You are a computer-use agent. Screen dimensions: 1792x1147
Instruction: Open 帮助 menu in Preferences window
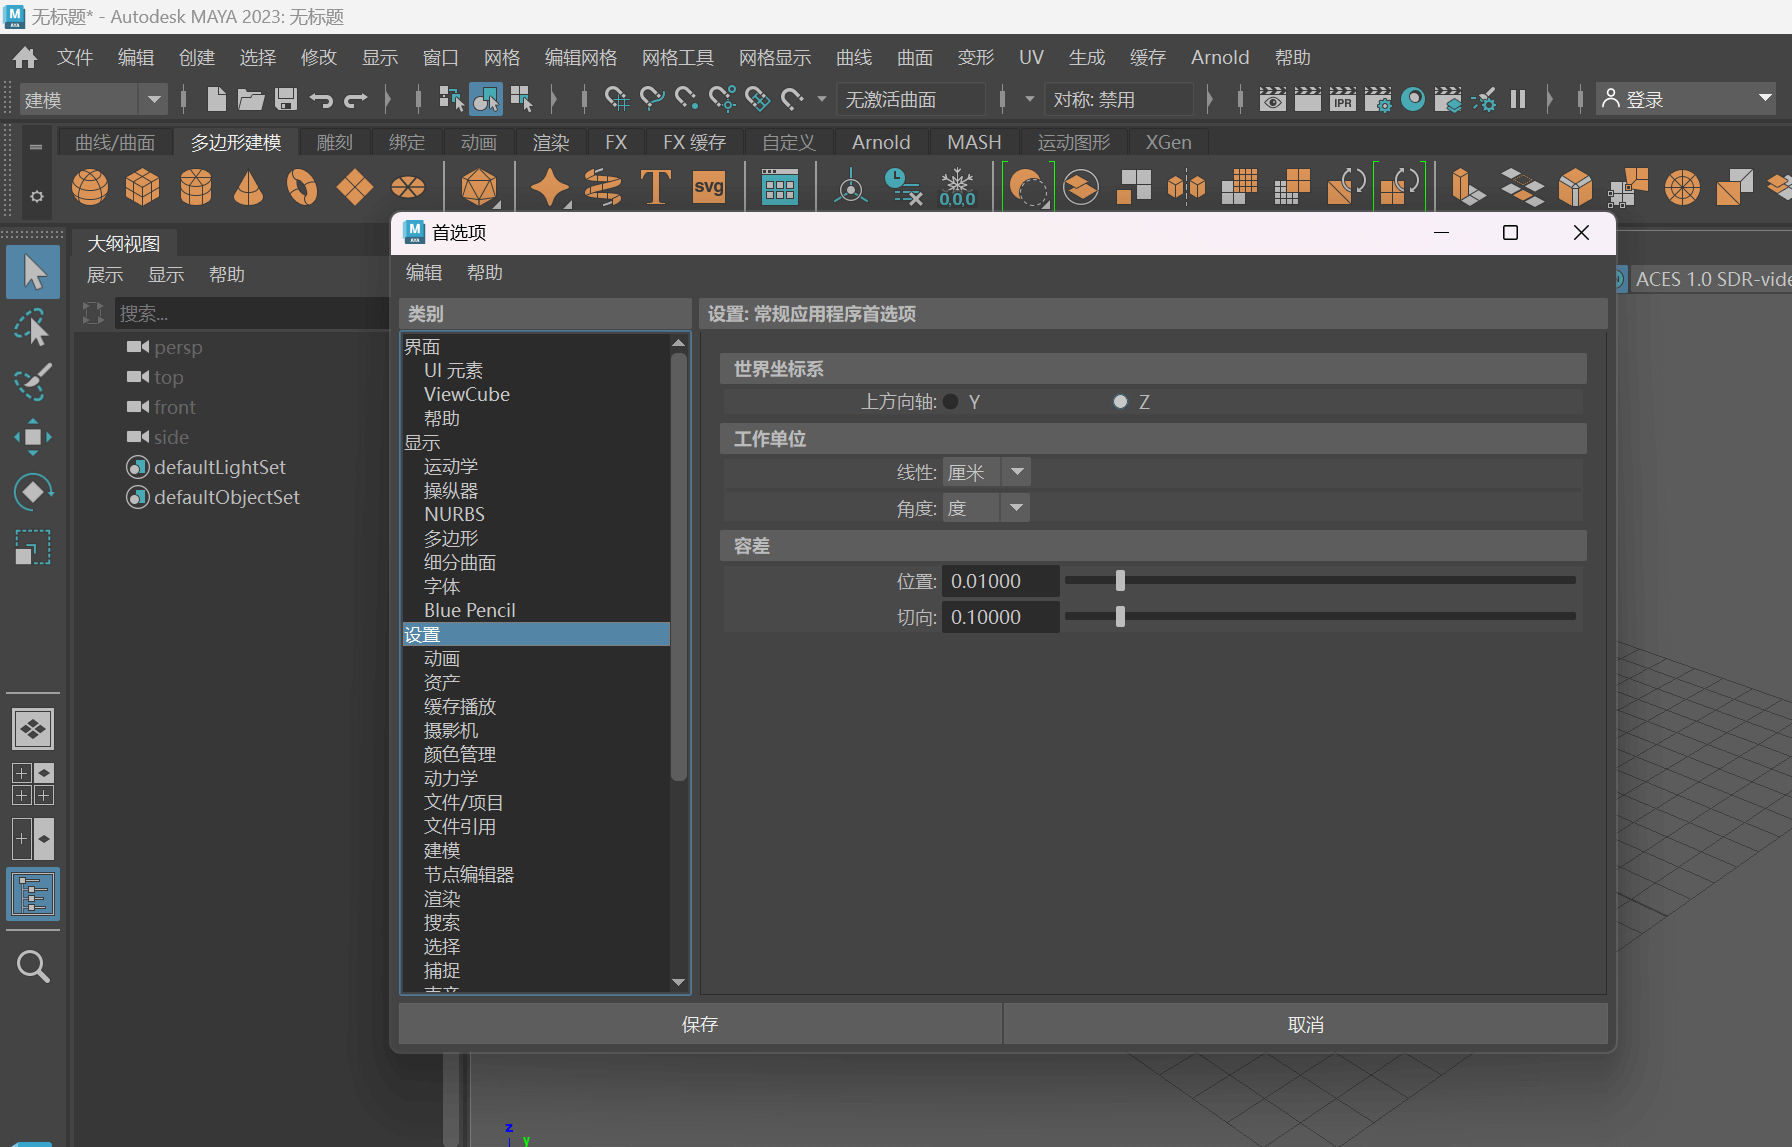485,272
